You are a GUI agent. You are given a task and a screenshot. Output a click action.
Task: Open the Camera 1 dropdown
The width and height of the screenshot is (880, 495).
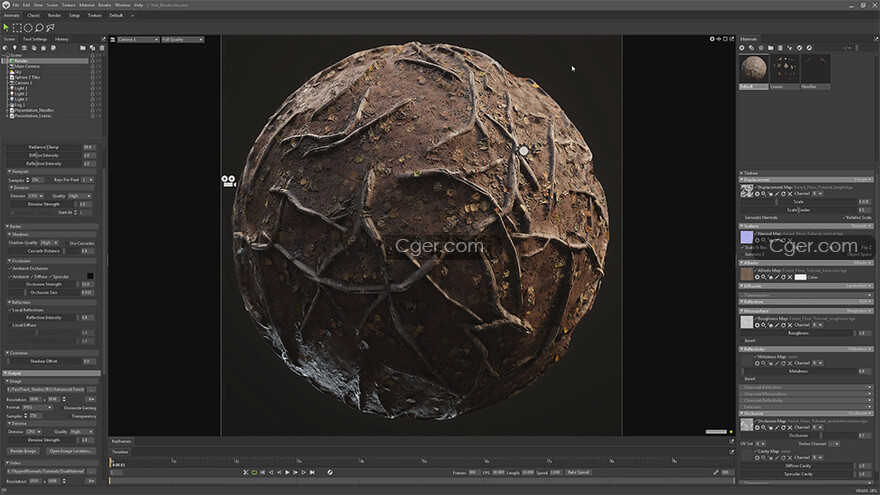click(138, 39)
